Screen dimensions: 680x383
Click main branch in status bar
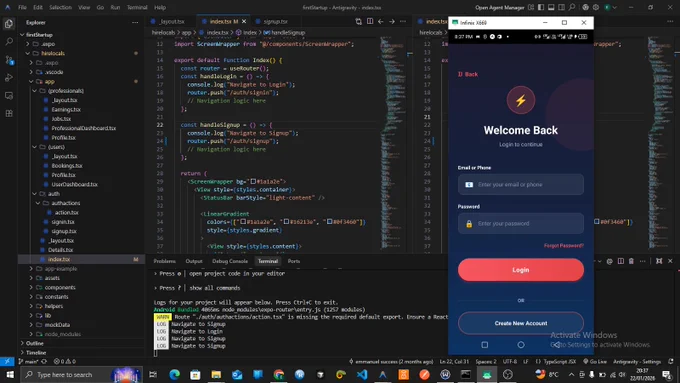[x=29, y=361]
